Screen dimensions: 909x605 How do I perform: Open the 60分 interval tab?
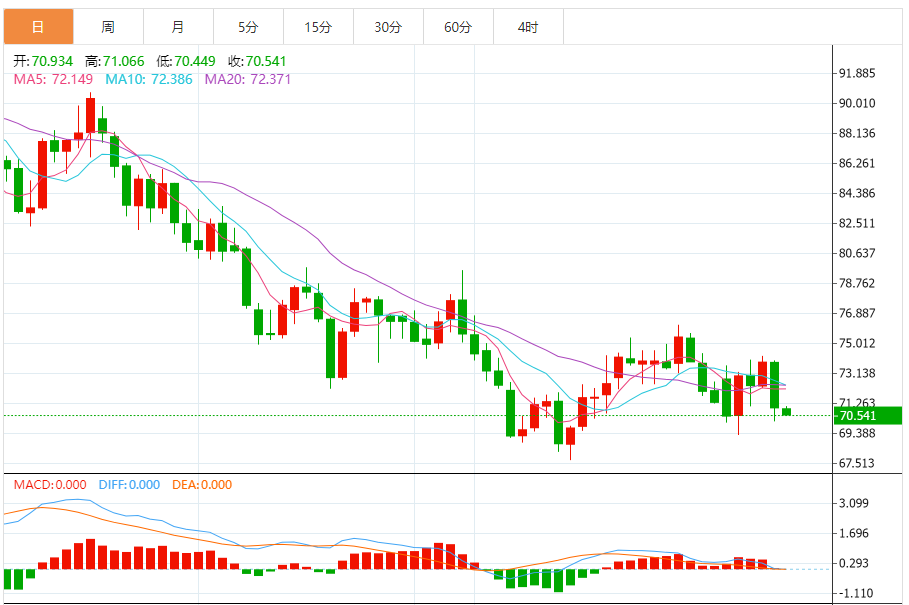click(x=459, y=27)
